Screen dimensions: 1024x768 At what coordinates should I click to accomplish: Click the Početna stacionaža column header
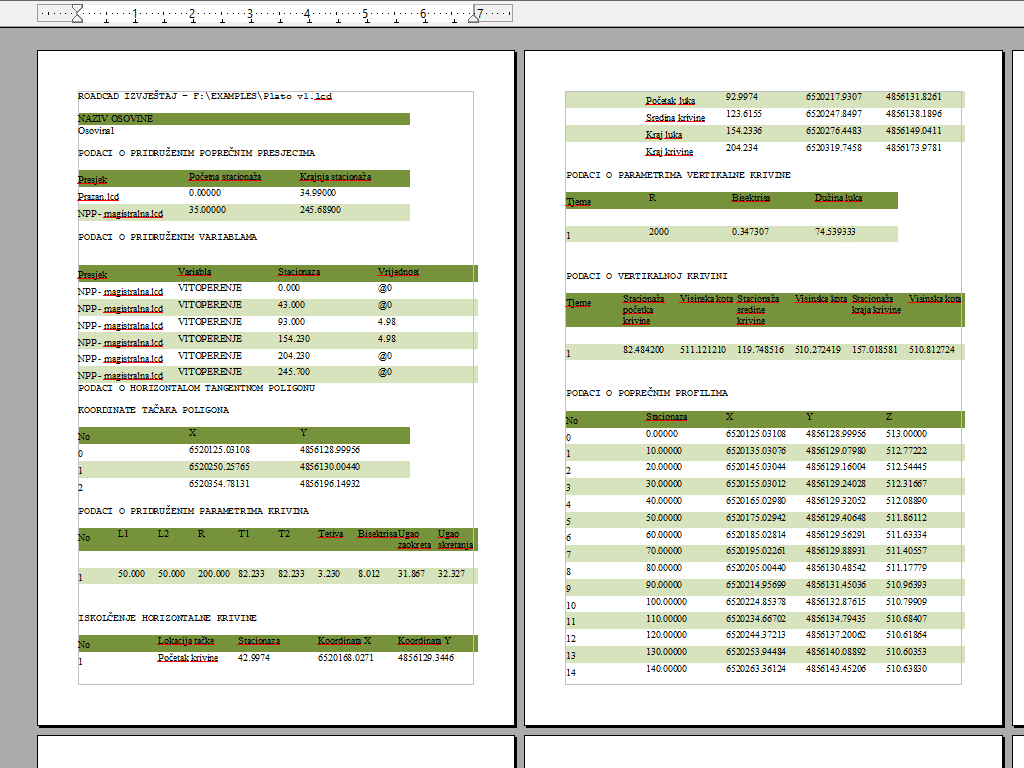click(225, 178)
